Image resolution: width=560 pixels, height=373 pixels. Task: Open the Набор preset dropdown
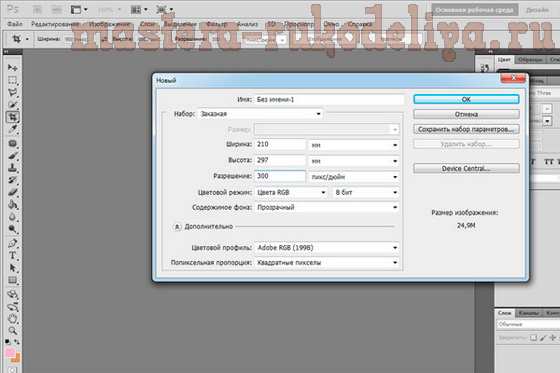tap(261, 114)
